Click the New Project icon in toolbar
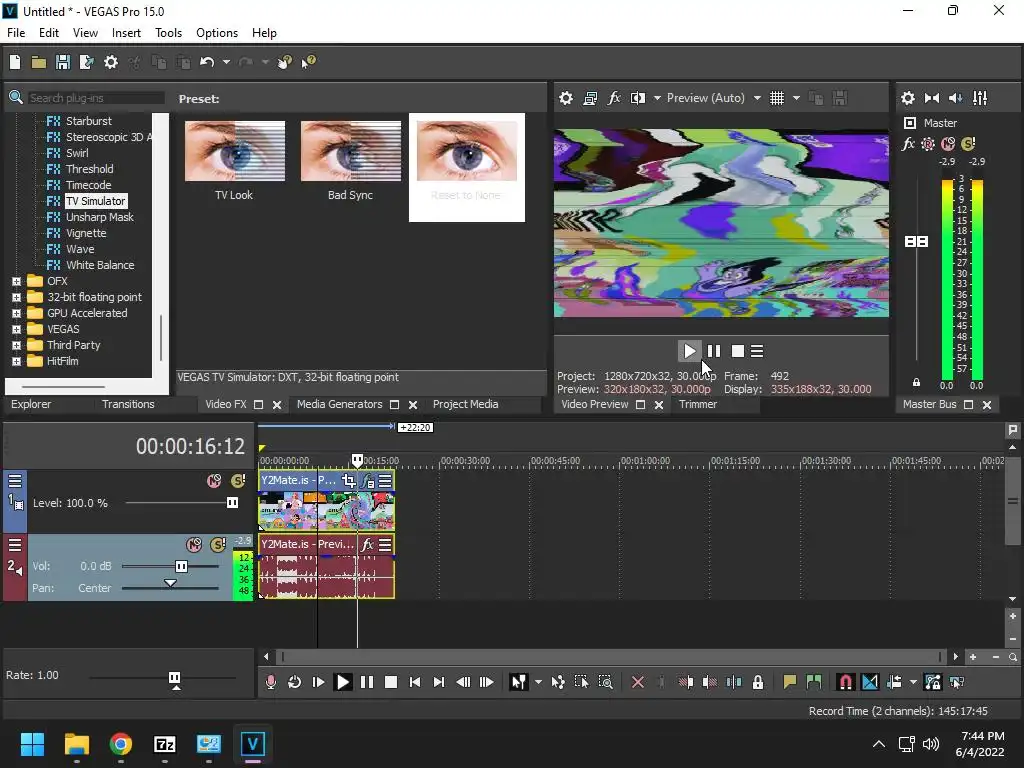The image size is (1024, 768). tap(14, 62)
